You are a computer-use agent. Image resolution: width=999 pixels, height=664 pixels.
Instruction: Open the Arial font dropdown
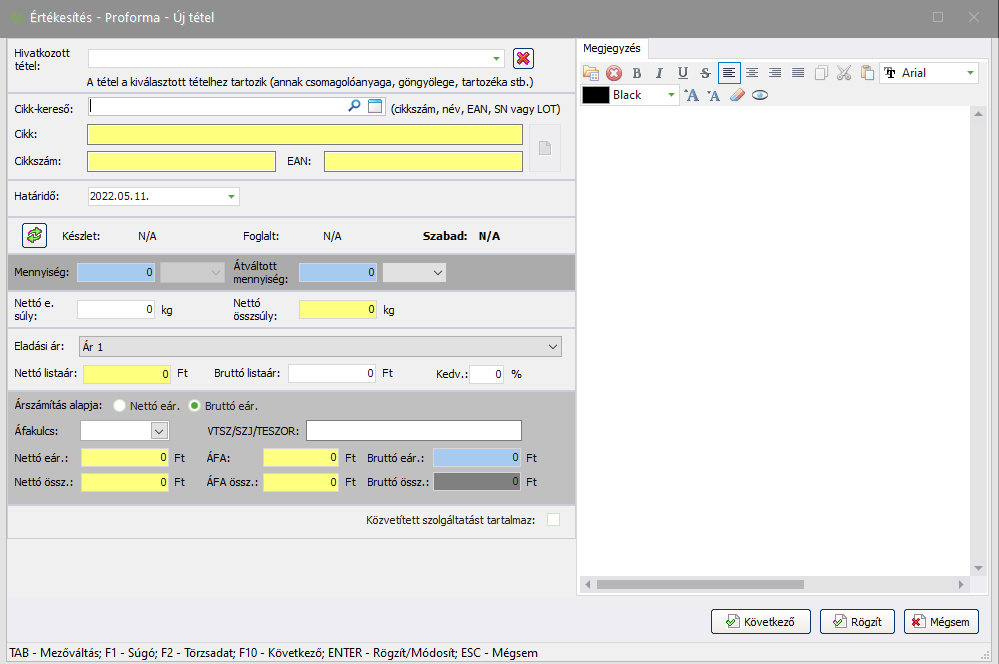pyautogui.click(x=970, y=73)
